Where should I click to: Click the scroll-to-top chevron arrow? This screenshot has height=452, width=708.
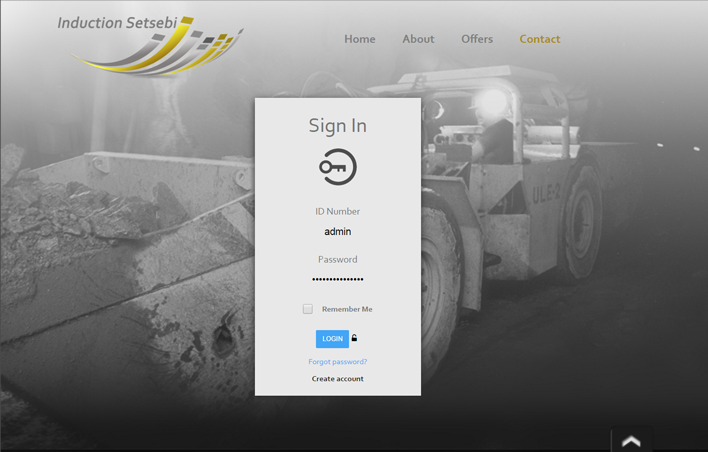click(631, 441)
